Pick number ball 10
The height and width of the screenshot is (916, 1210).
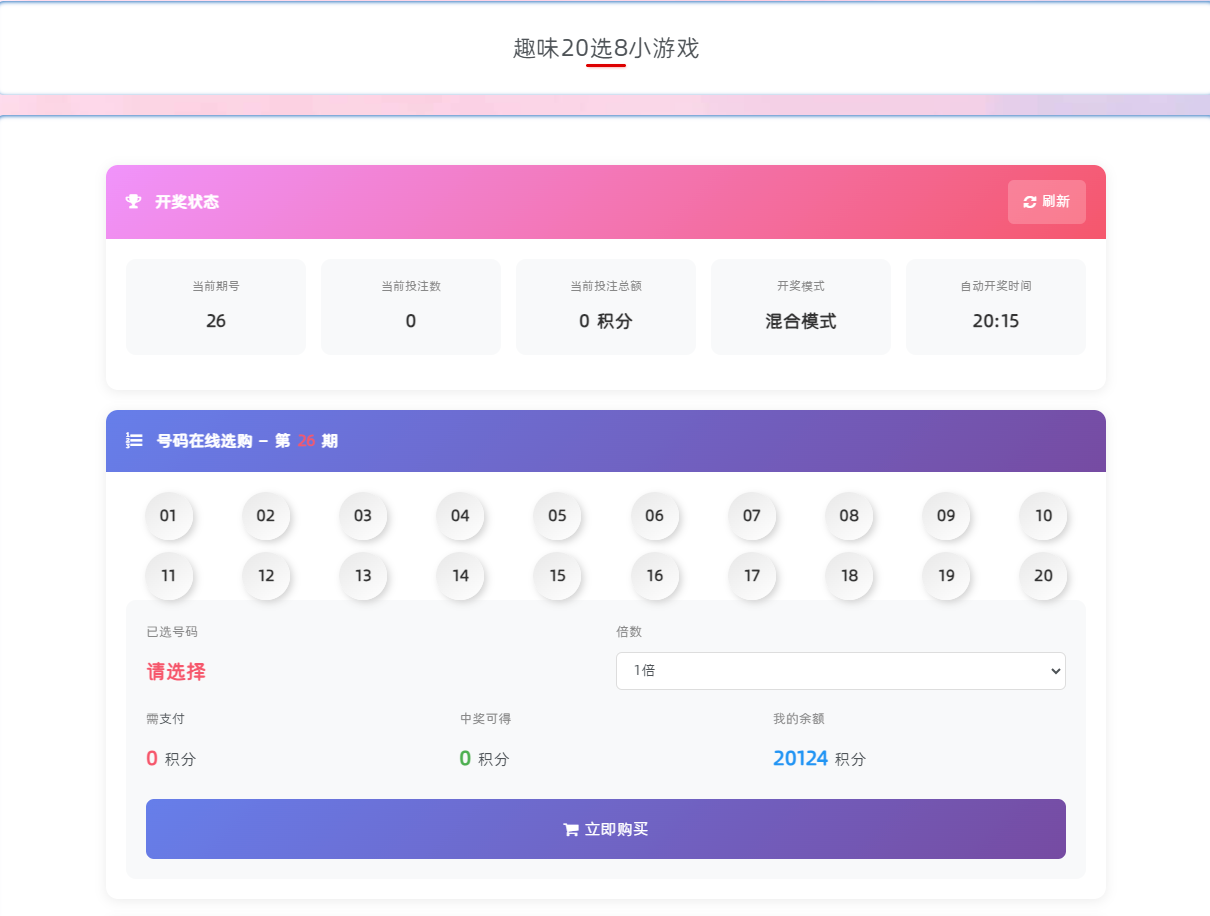[x=1043, y=516]
